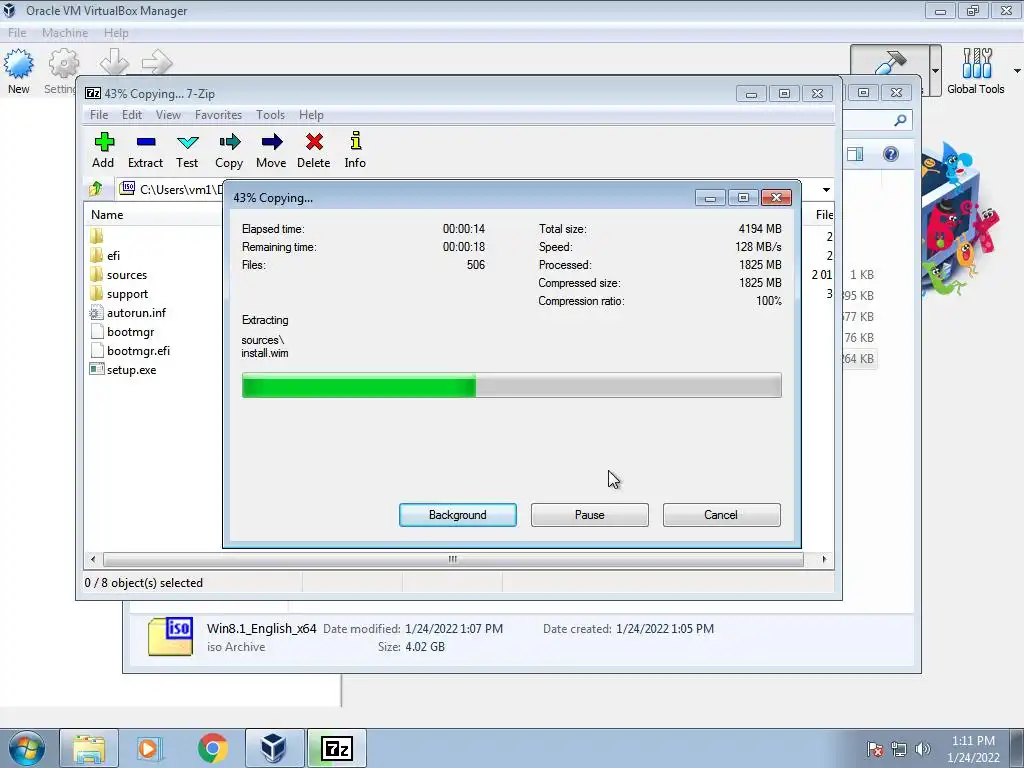Image resolution: width=1024 pixels, height=768 pixels.
Task: Select the bootmgr file
Action: click(x=131, y=332)
